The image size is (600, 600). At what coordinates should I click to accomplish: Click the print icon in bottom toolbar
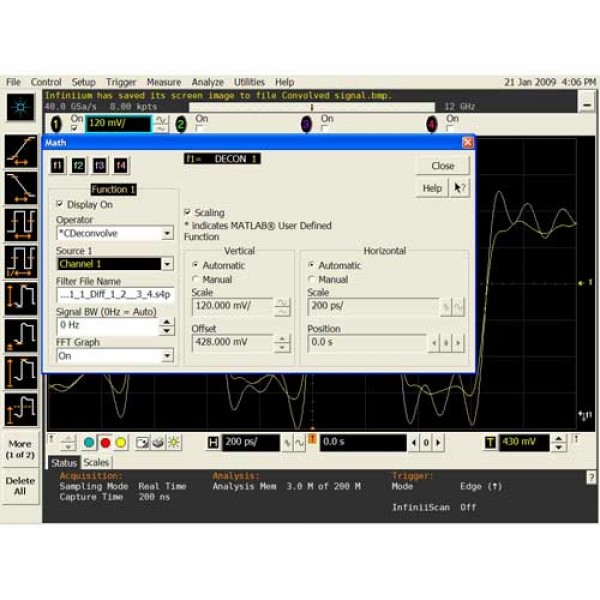(x=158, y=442)
